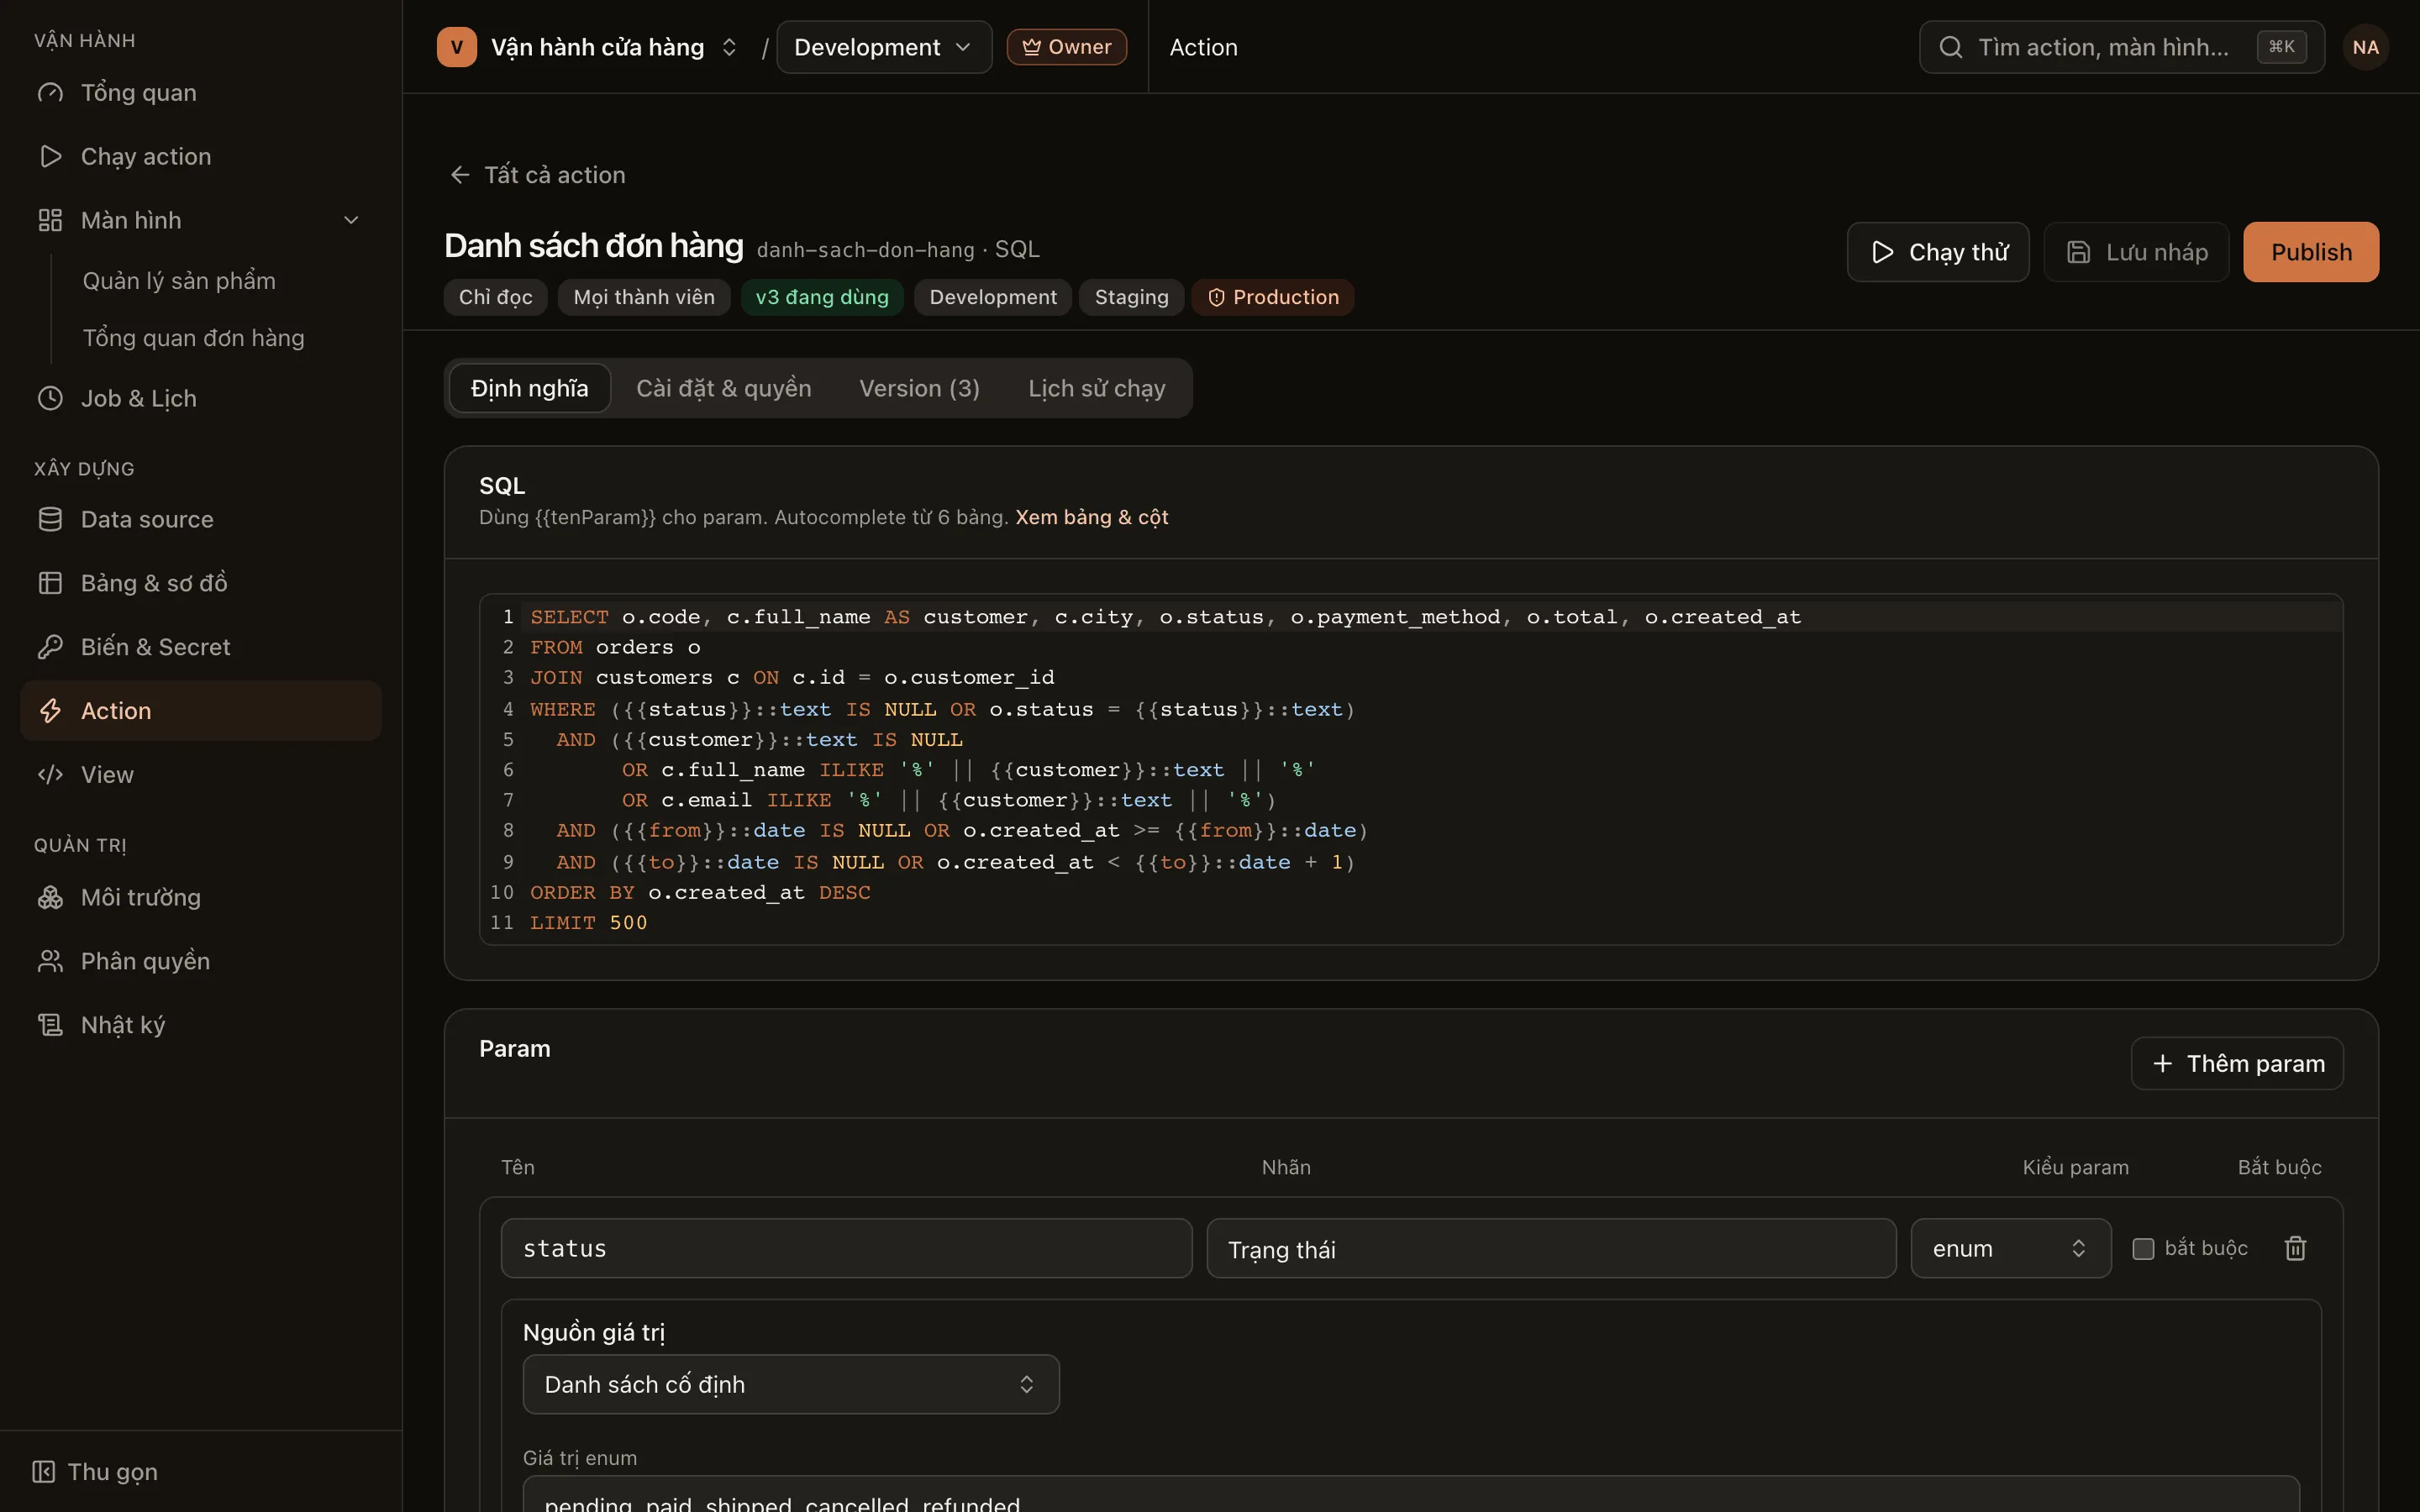Open the enum param type dropdown

pos(2010,1248)
